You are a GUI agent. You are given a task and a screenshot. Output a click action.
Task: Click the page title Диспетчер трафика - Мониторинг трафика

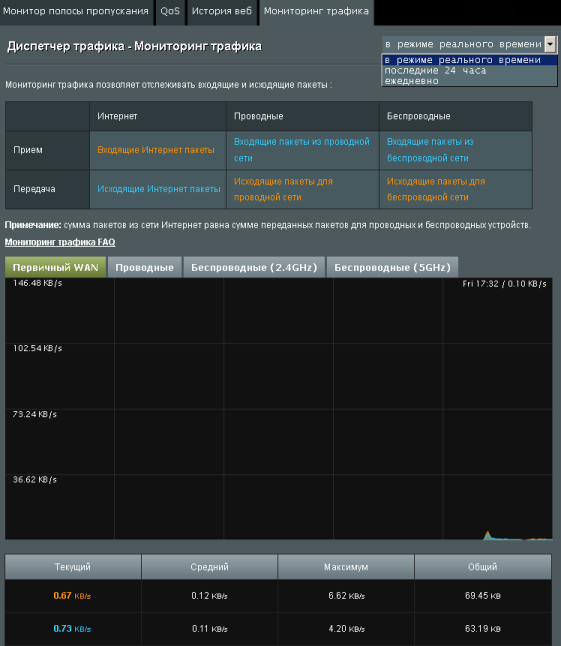click(134, 46)
